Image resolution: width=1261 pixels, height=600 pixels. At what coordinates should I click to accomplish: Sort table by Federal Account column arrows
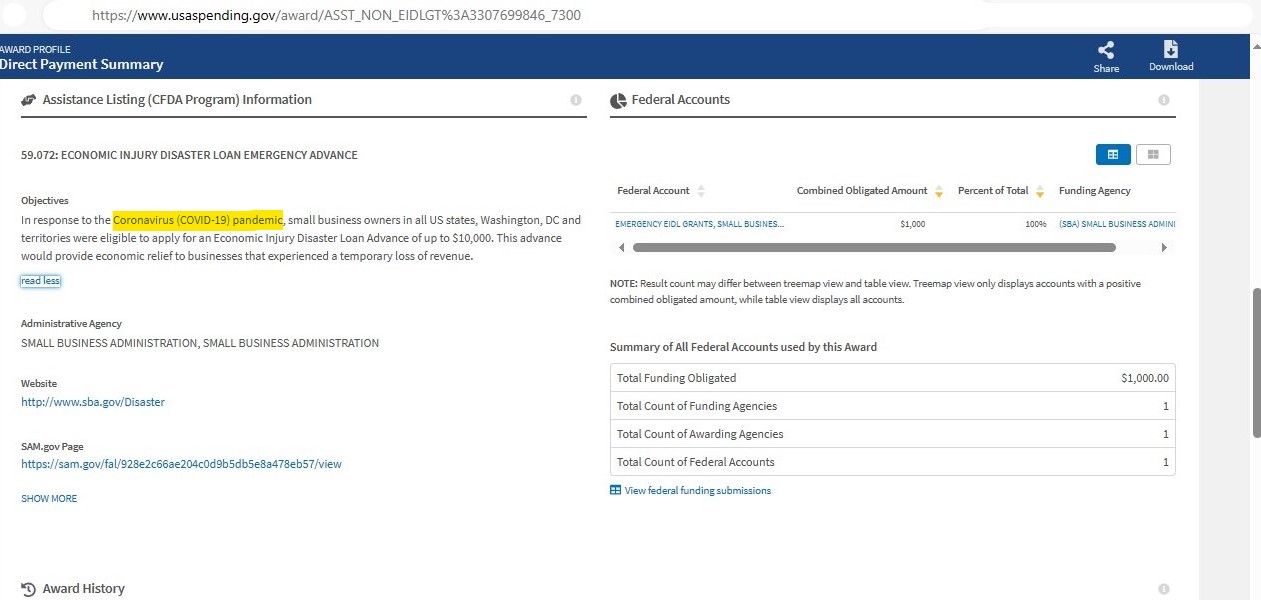(x=700, y=191)
